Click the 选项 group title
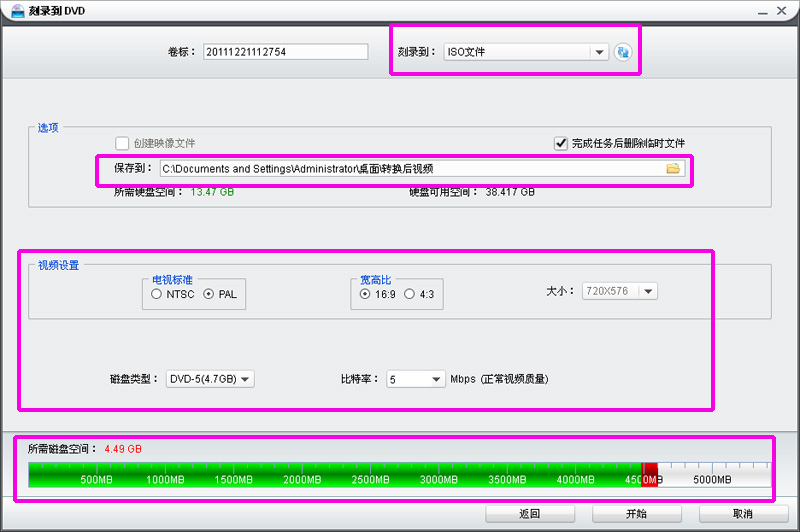 pyautogui.click(x=48, y=128)
